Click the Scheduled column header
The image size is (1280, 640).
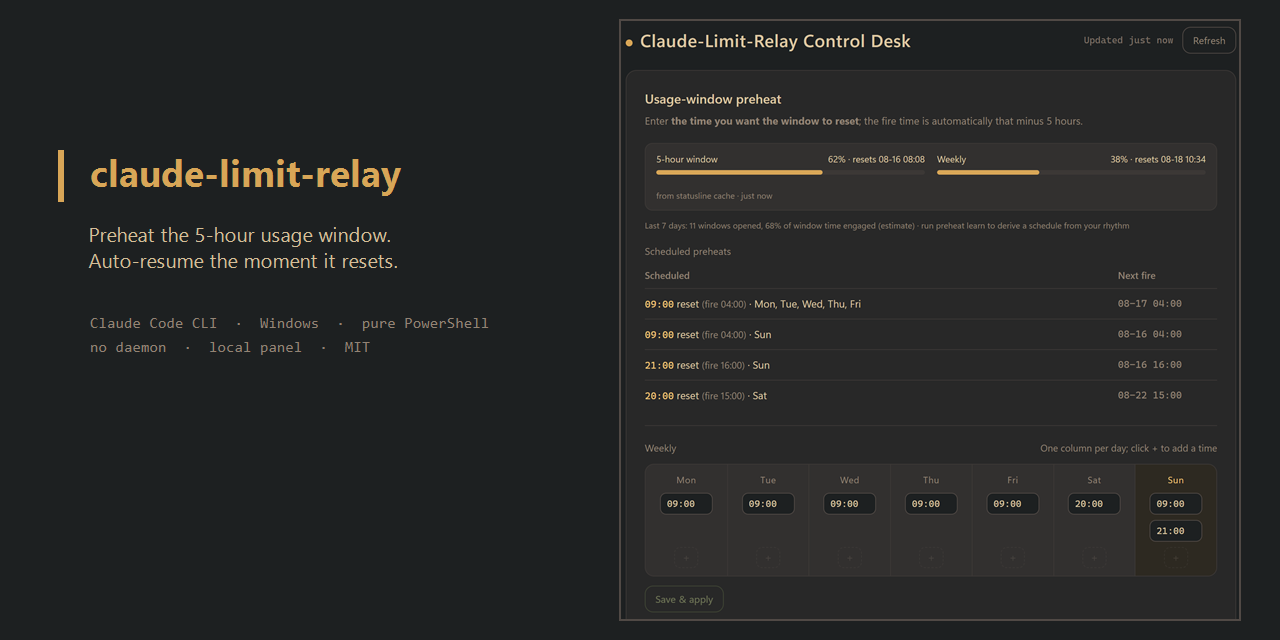click(667, 276)
